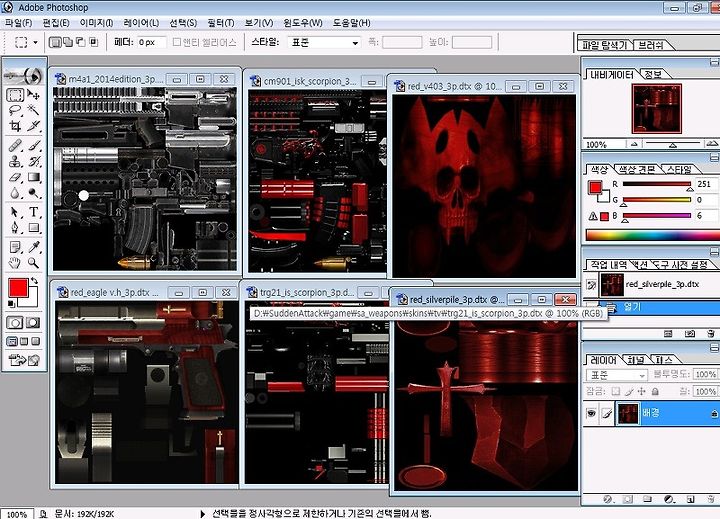Select the Blur tool
720x519 pixels.
(15, 193)
